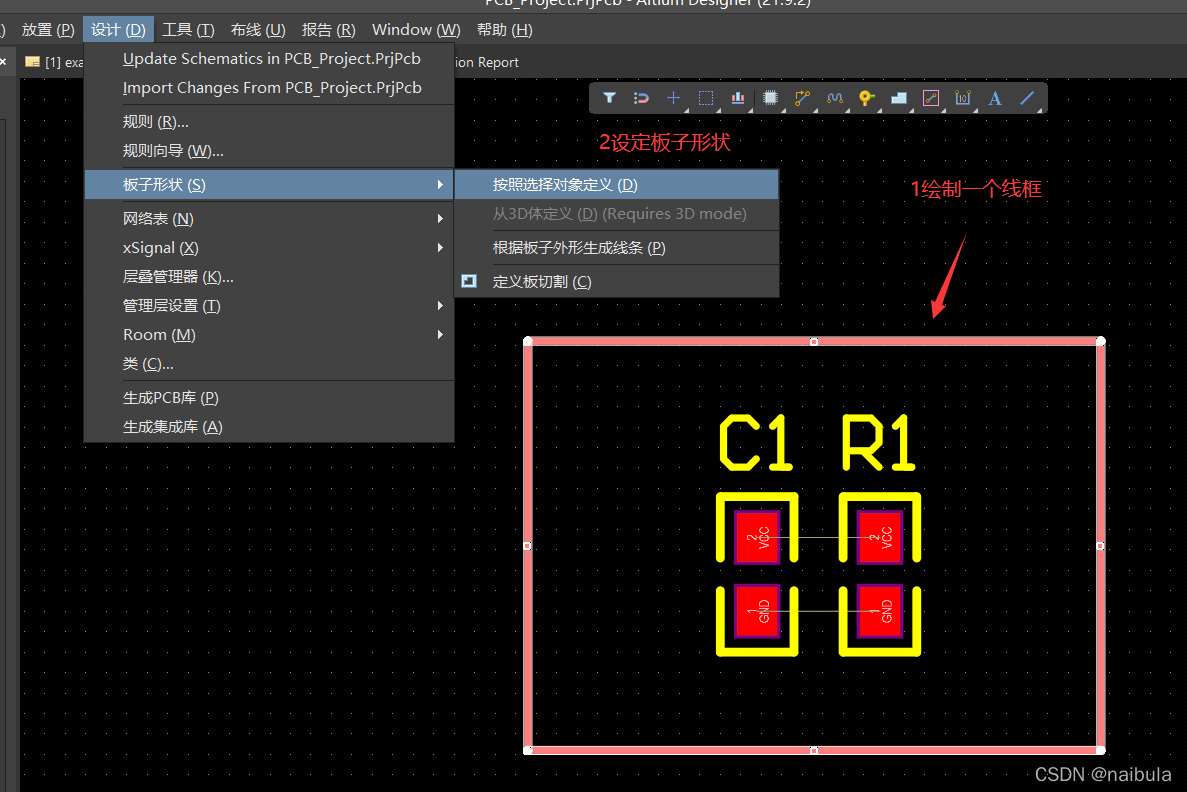Select the place polygon pour tool

899,98
